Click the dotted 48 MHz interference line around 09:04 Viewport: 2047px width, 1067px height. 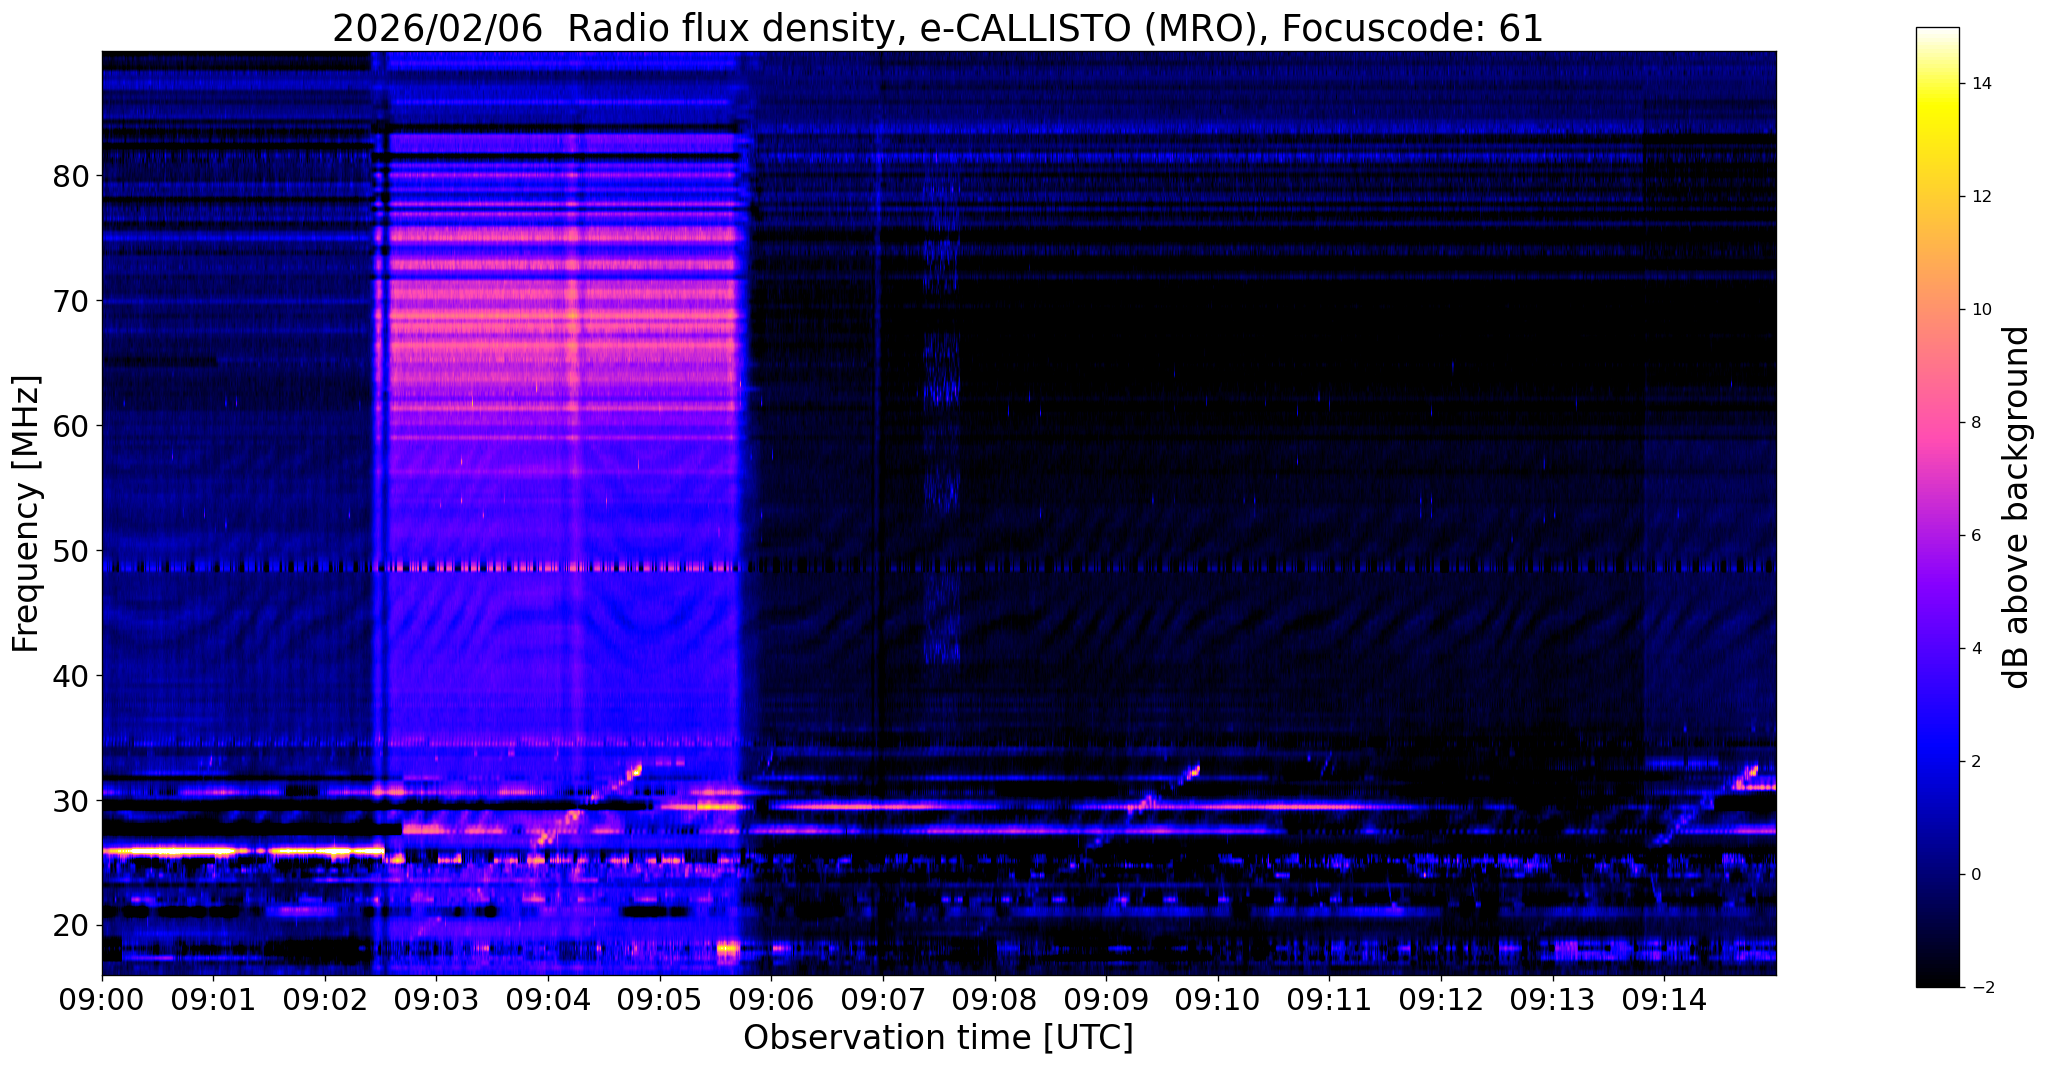[x=548, y=567]
